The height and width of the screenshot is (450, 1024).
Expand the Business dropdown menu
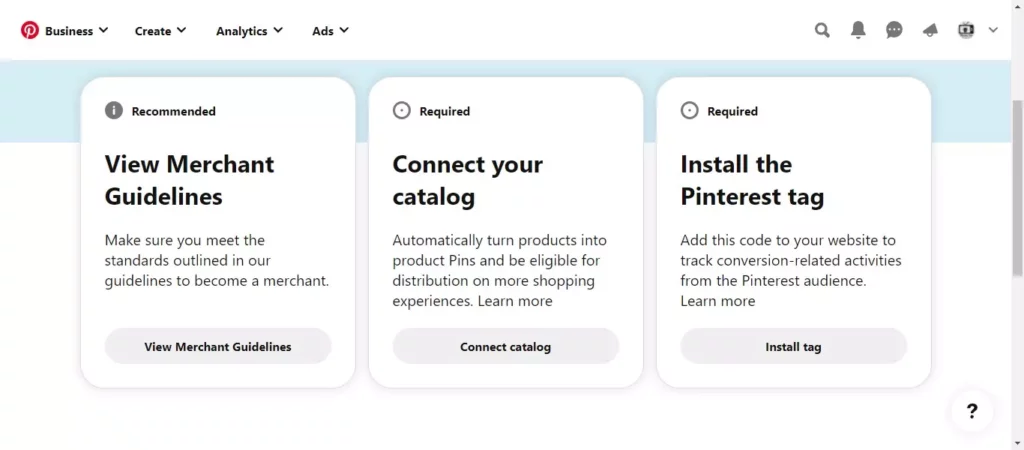77,31
